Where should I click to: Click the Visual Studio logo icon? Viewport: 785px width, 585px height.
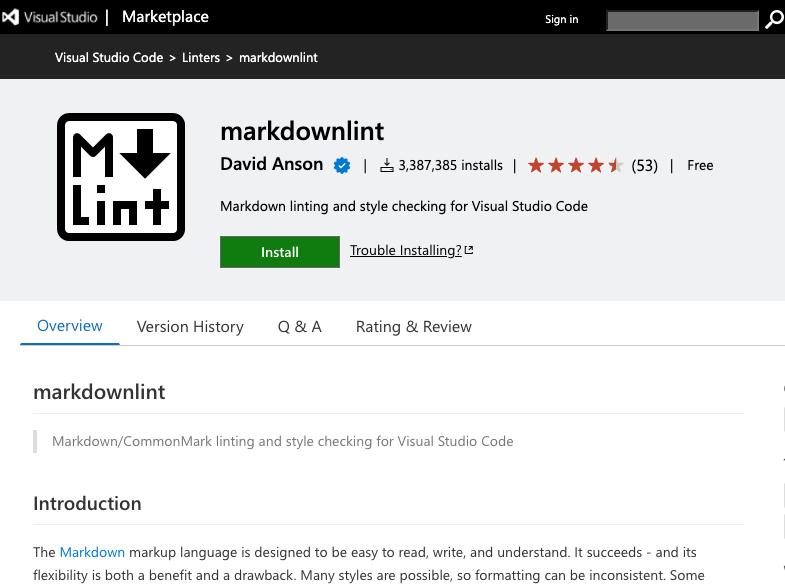pyautogui.click(x=10, y=17)
